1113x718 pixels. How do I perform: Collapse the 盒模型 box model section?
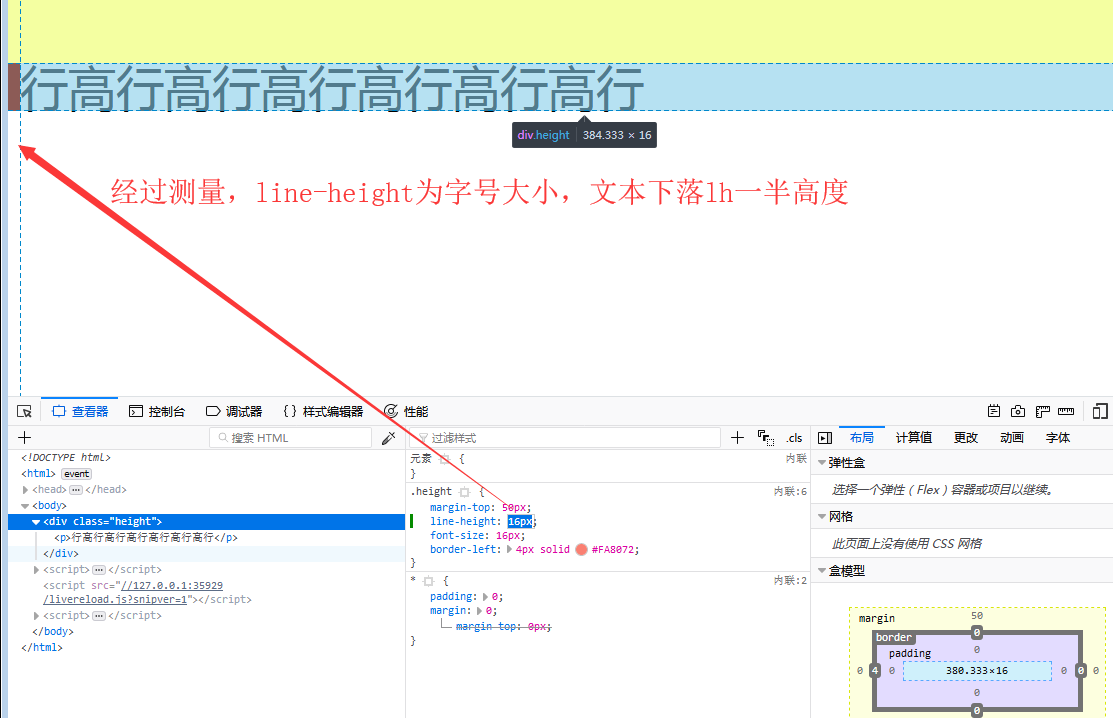point(822,570)
